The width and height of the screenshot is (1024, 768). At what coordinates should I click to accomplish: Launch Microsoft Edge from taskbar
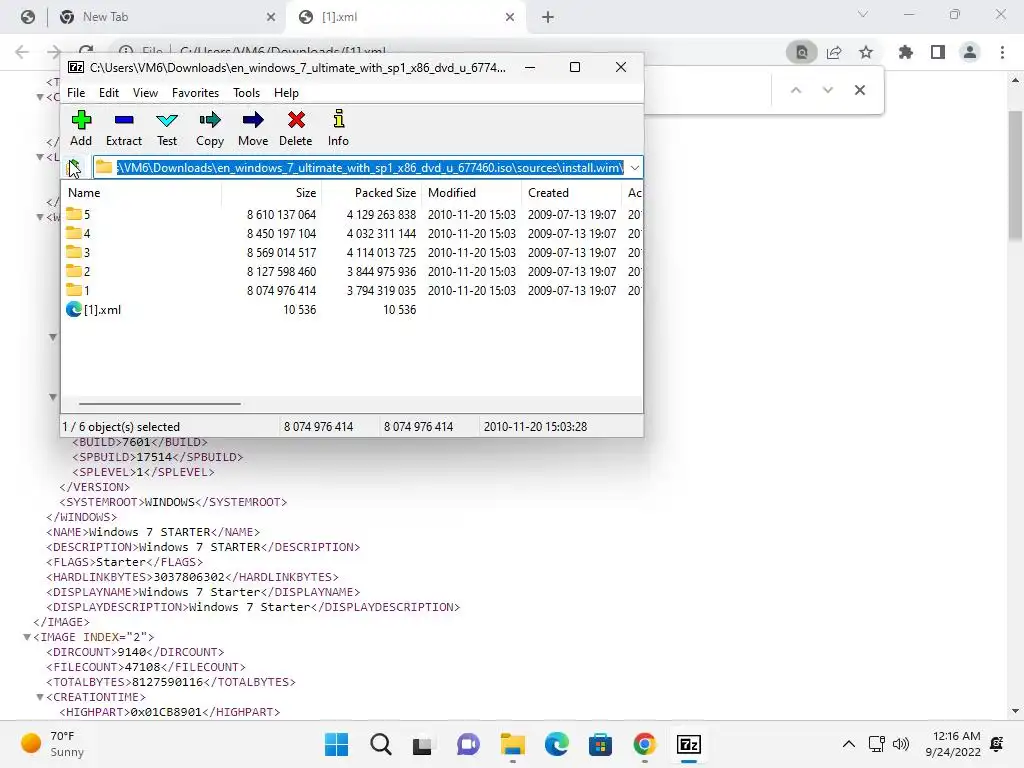[556, 744]
